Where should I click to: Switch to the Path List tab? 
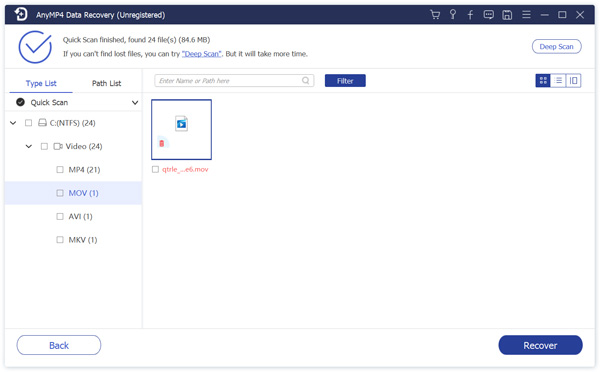pyautogui.click(x=106, y=83)
